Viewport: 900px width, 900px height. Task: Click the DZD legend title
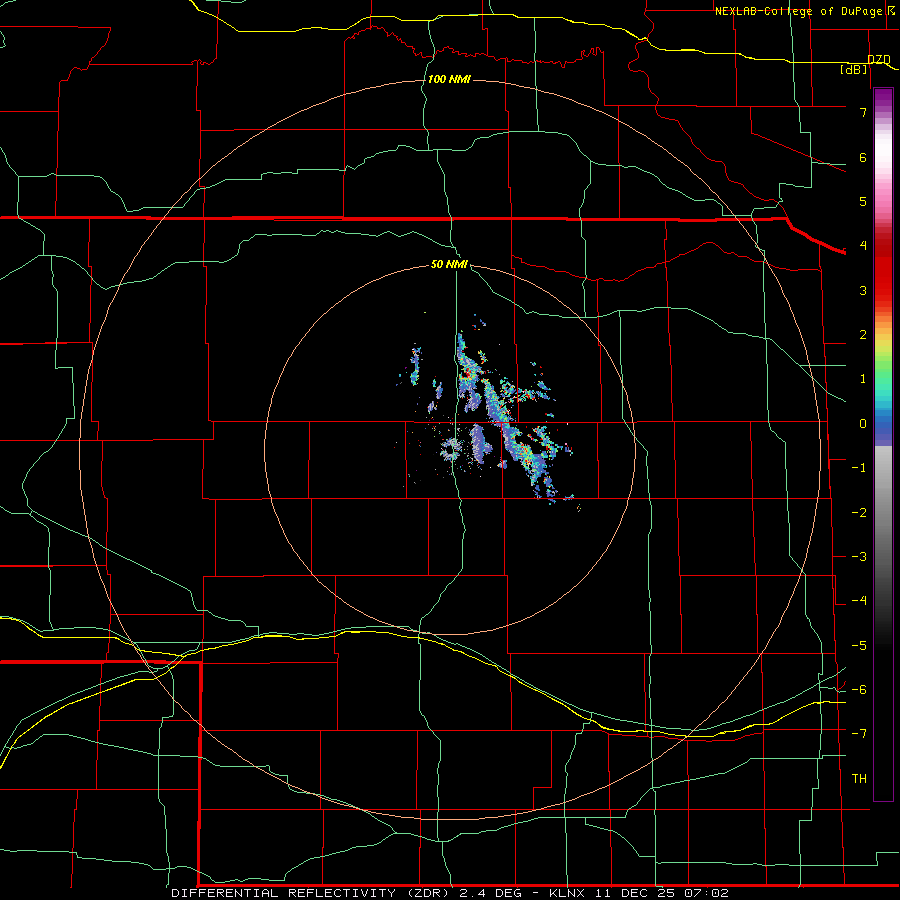pos(879,60)
